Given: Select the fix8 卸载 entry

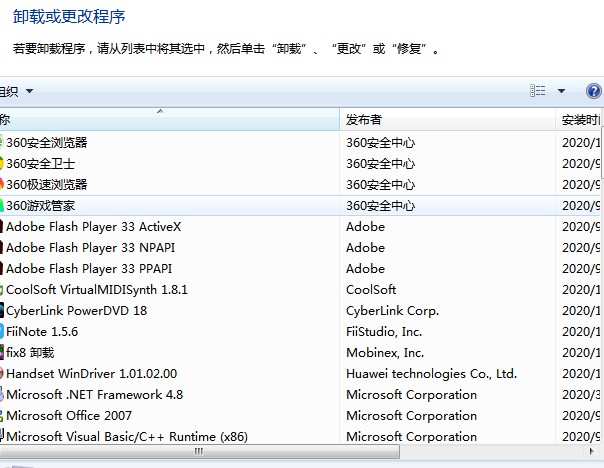Looking at the screenshot, I should coord(30,352).
